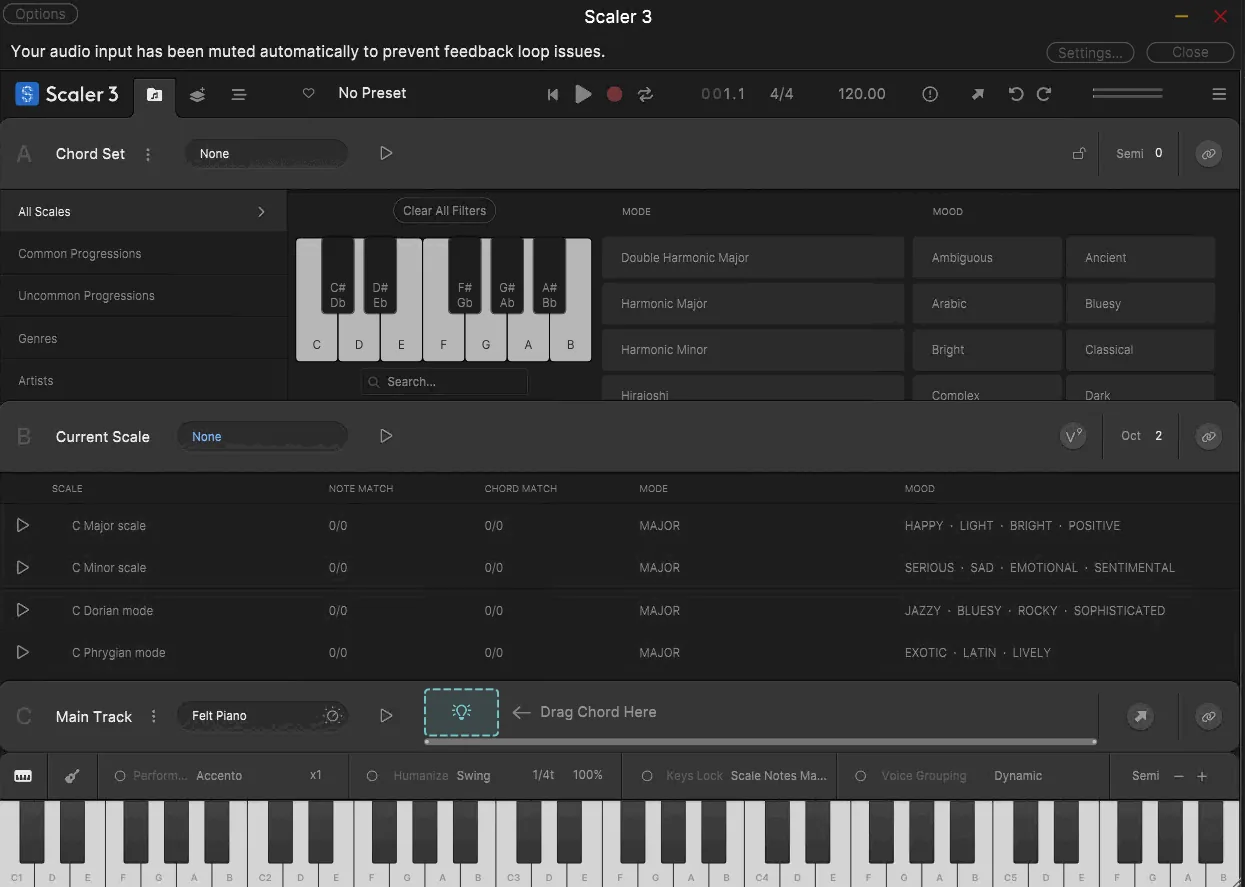Click the heart favorite preset icon
Screen dimensions: 1245x887
pos(309,93)
